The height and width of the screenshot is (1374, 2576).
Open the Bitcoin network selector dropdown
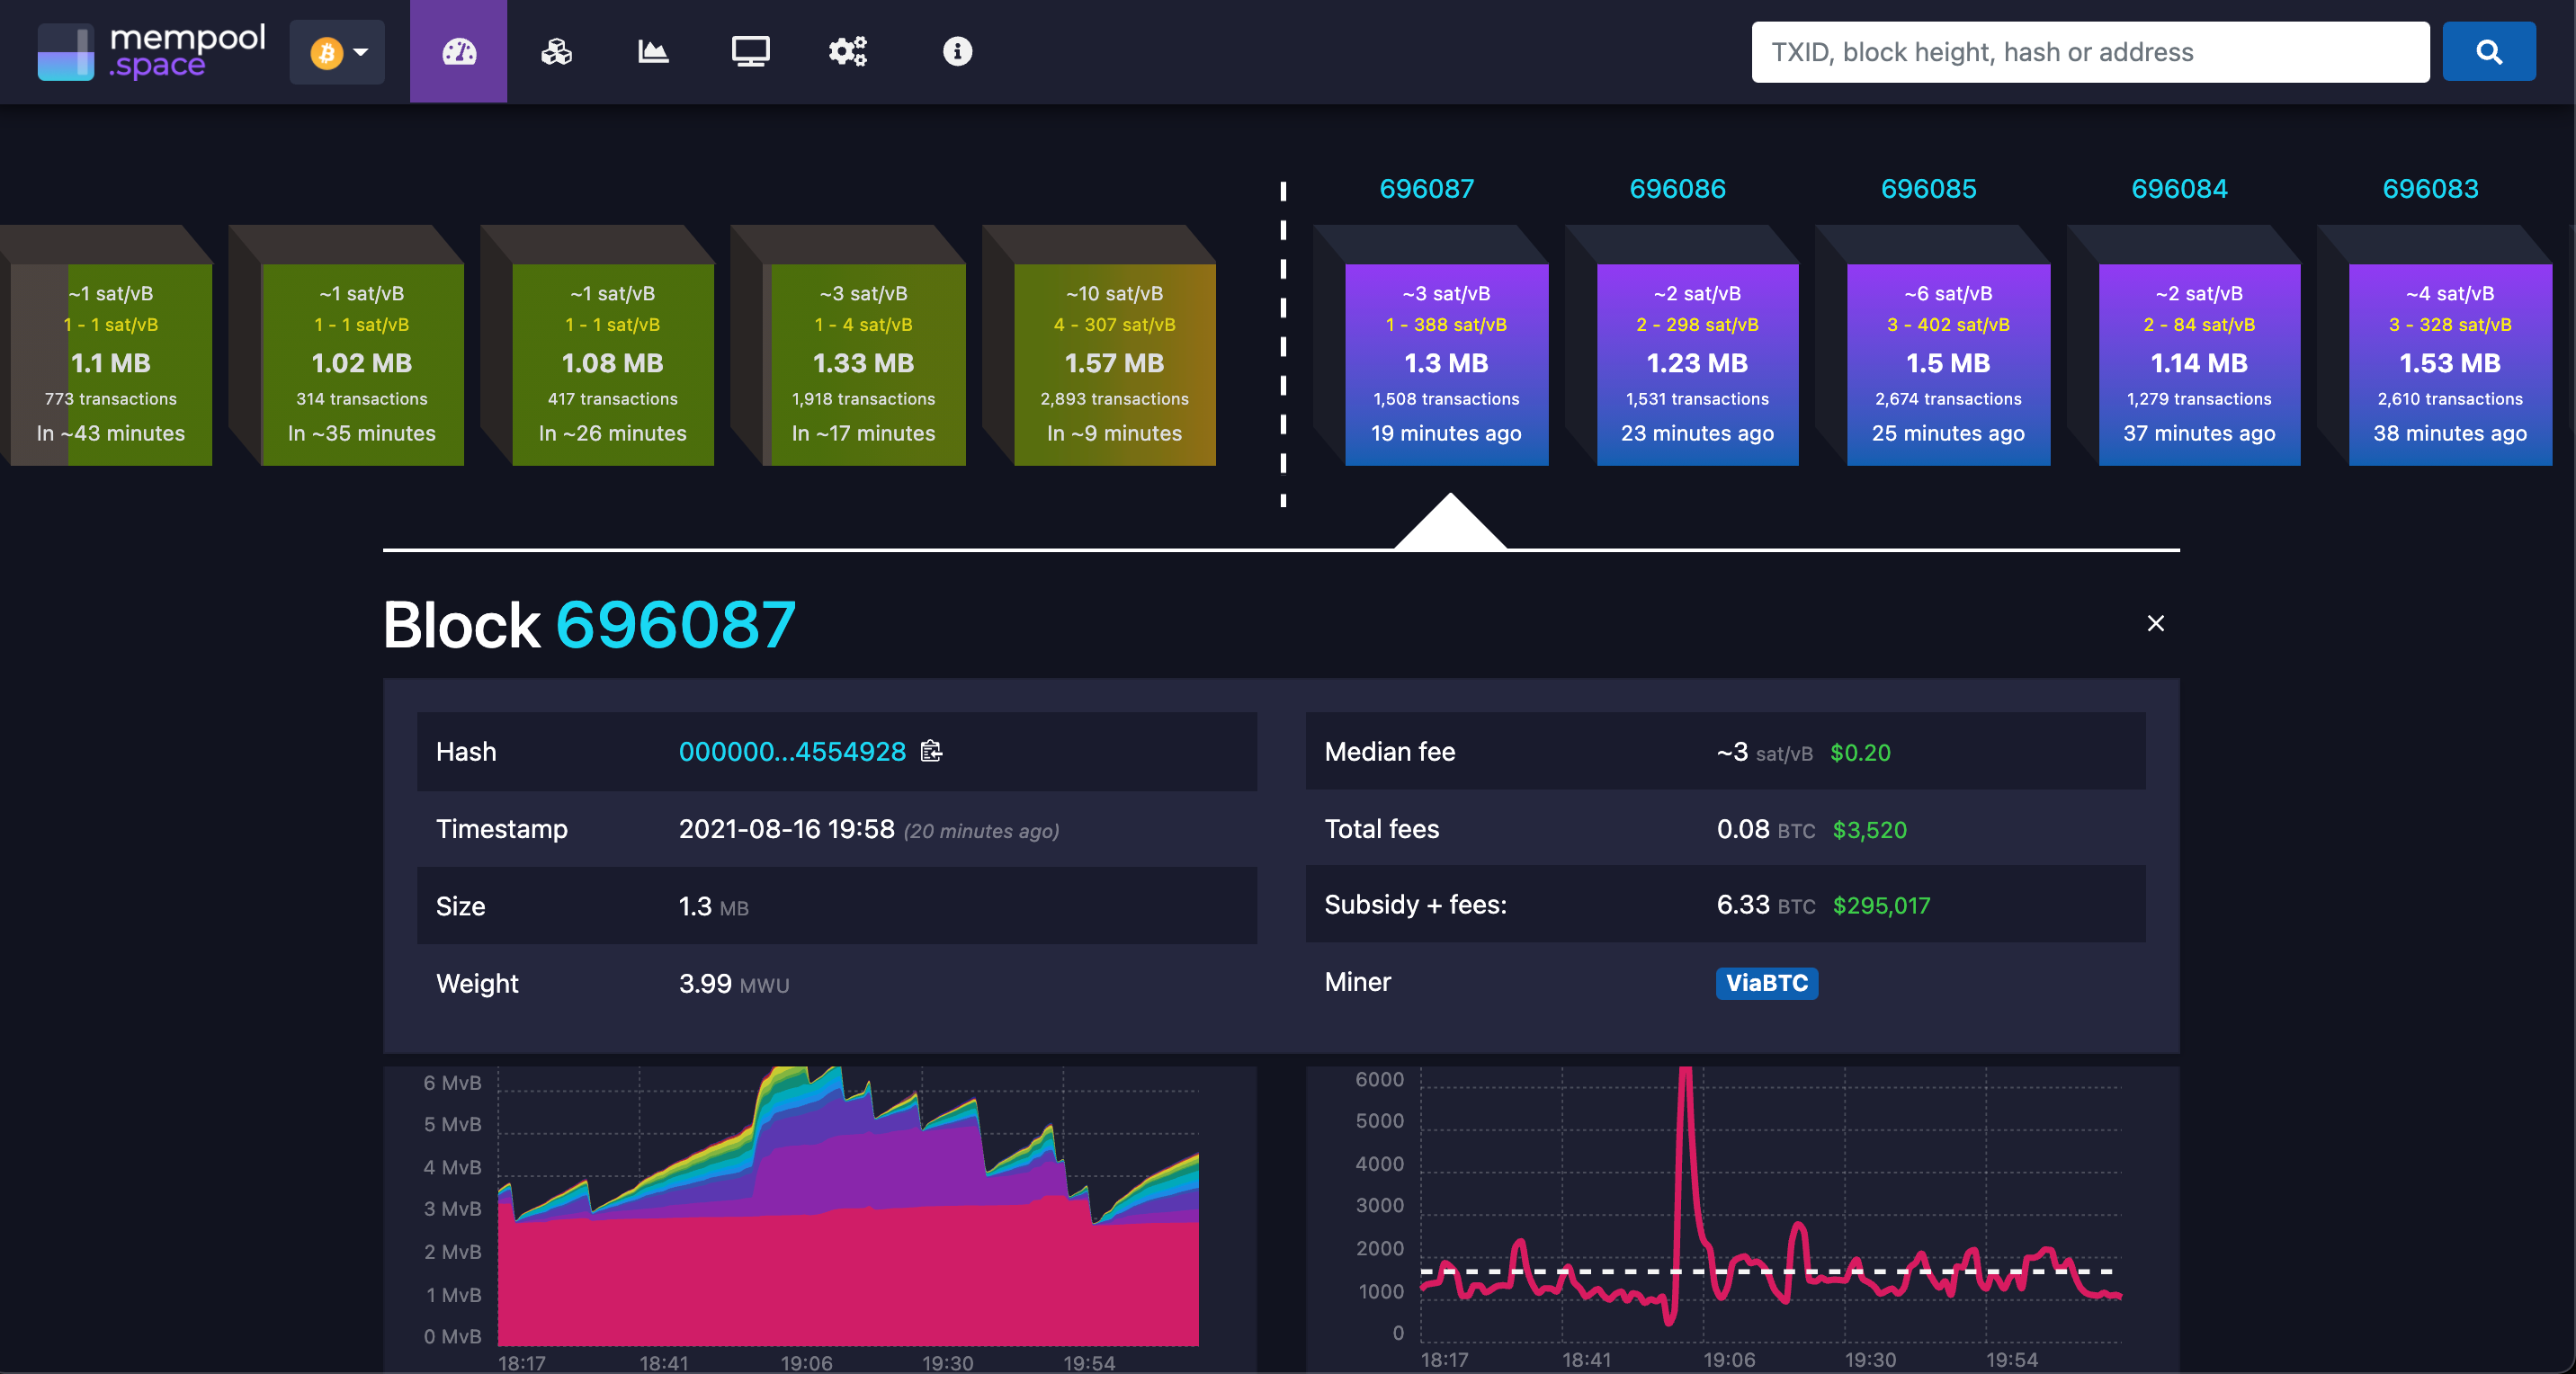click(x=337, y=52)
